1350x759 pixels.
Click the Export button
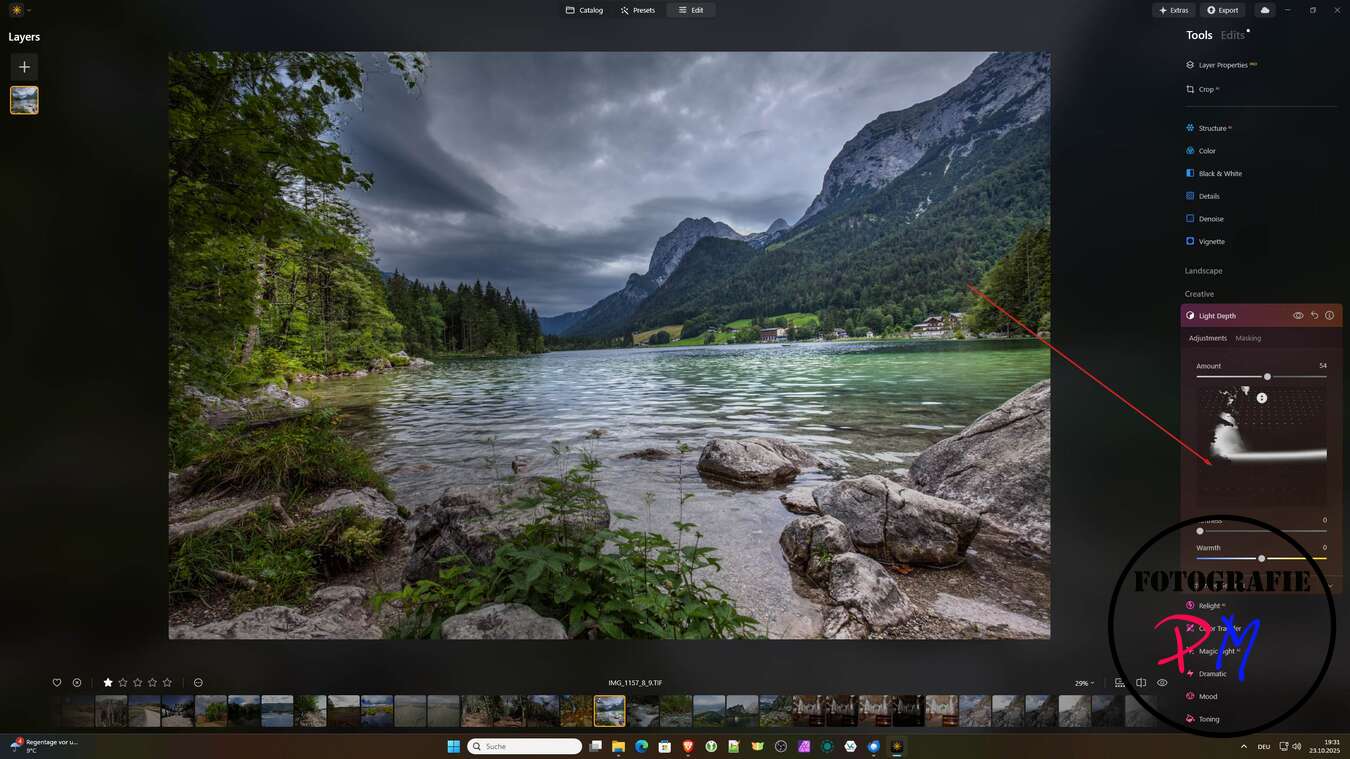click(1222, 10)
